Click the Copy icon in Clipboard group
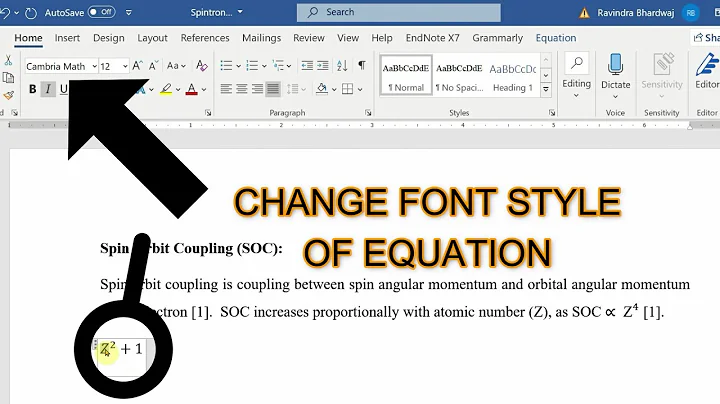Viewport: 720px width, 404px height. click(8, 78)
